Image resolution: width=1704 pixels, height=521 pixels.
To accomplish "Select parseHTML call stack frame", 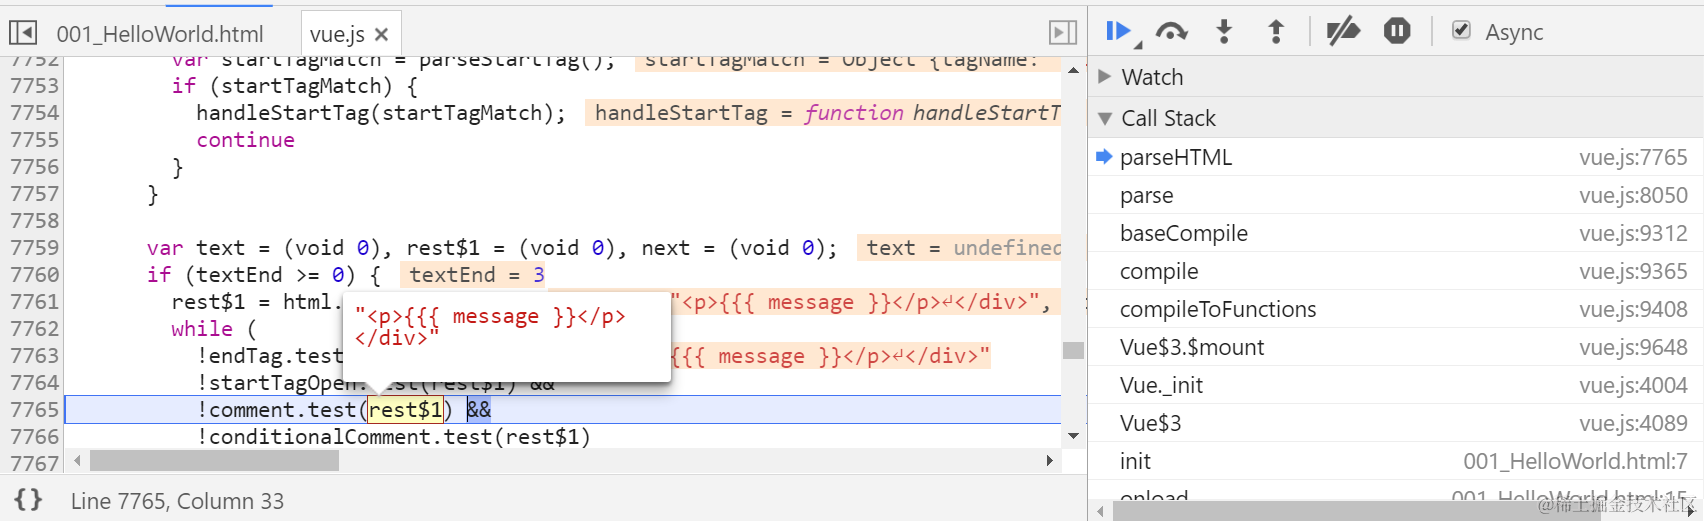I will point(1396,157).
